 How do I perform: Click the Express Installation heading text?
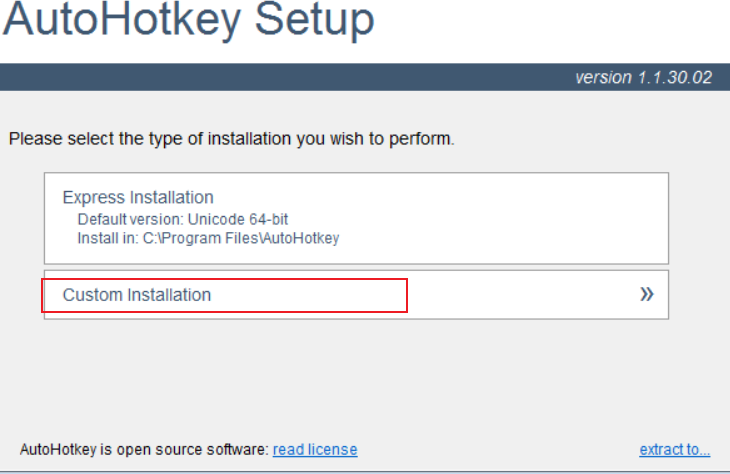pyautogui.click(x=138, y=197)
